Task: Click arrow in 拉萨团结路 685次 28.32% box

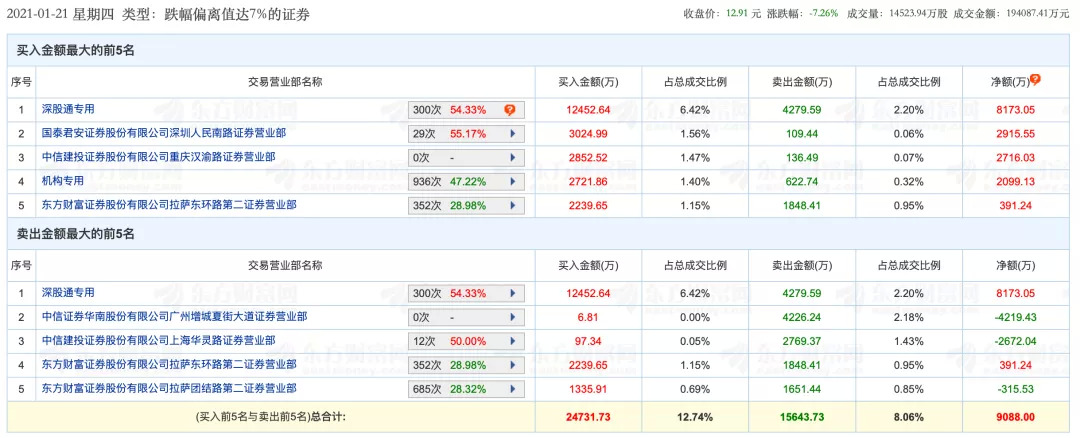Action: [511, 389]
